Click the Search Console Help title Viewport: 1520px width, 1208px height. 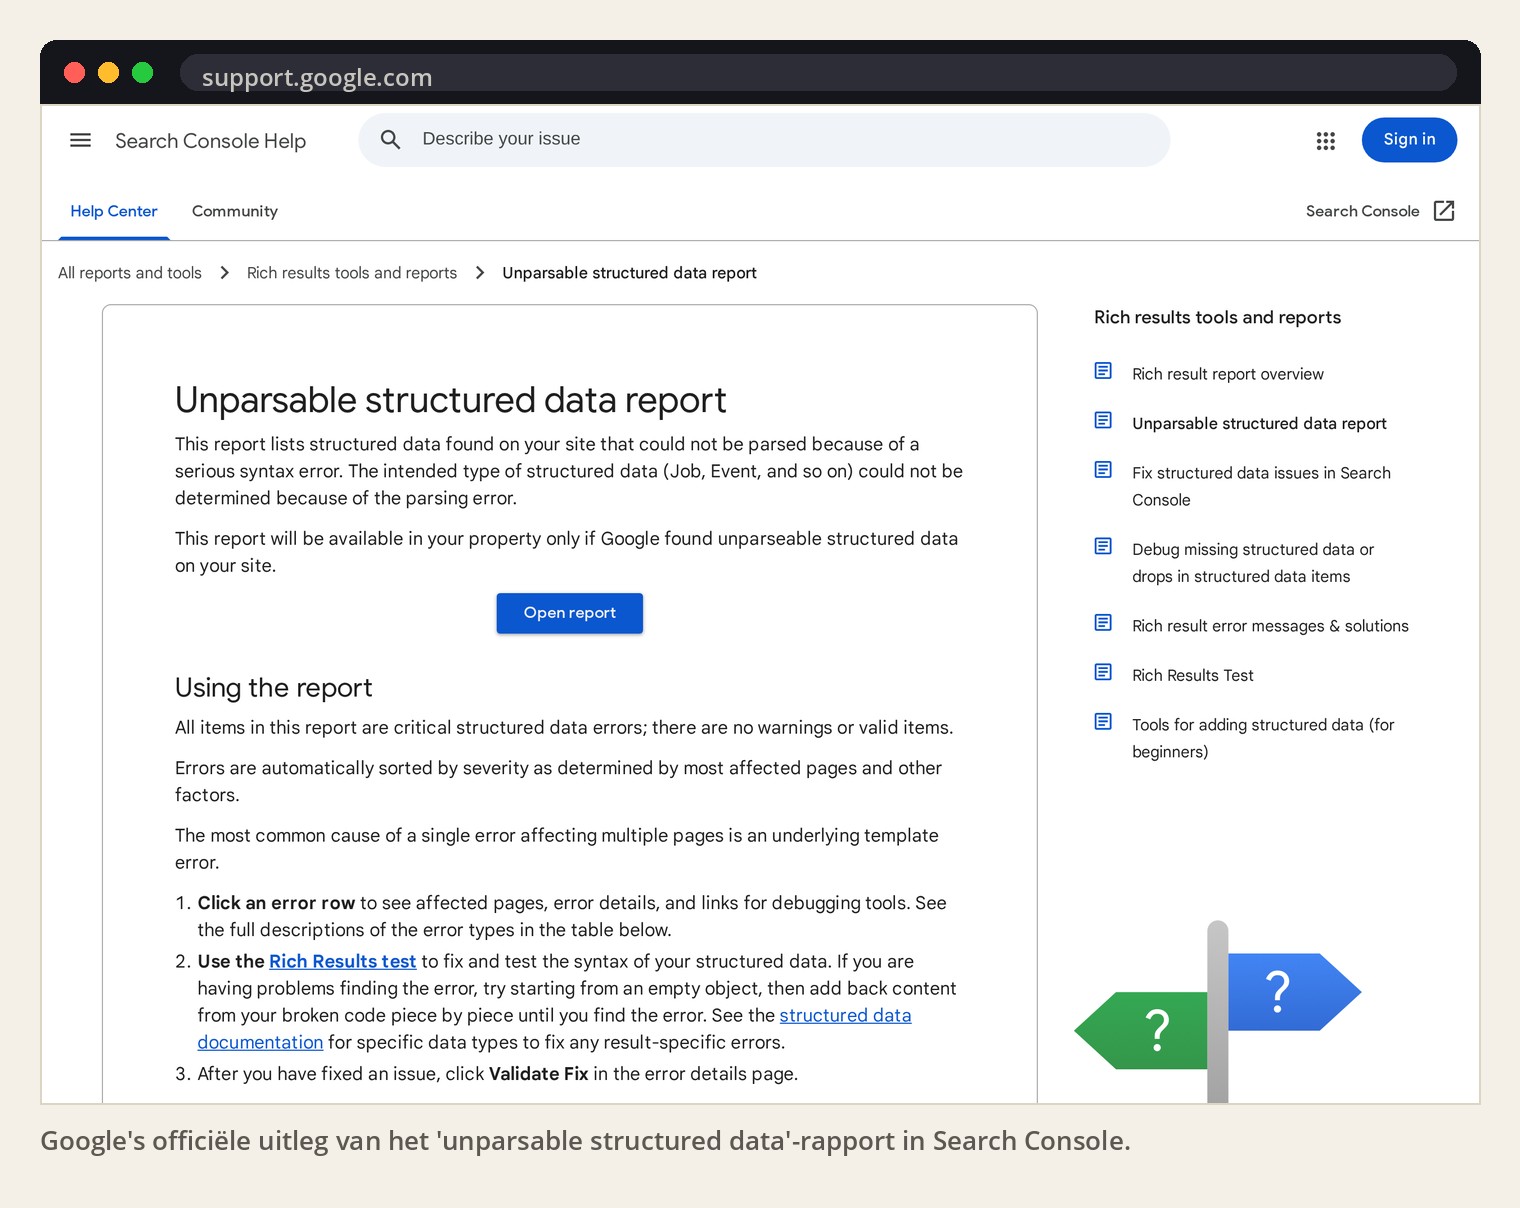(x=210, y=141)
